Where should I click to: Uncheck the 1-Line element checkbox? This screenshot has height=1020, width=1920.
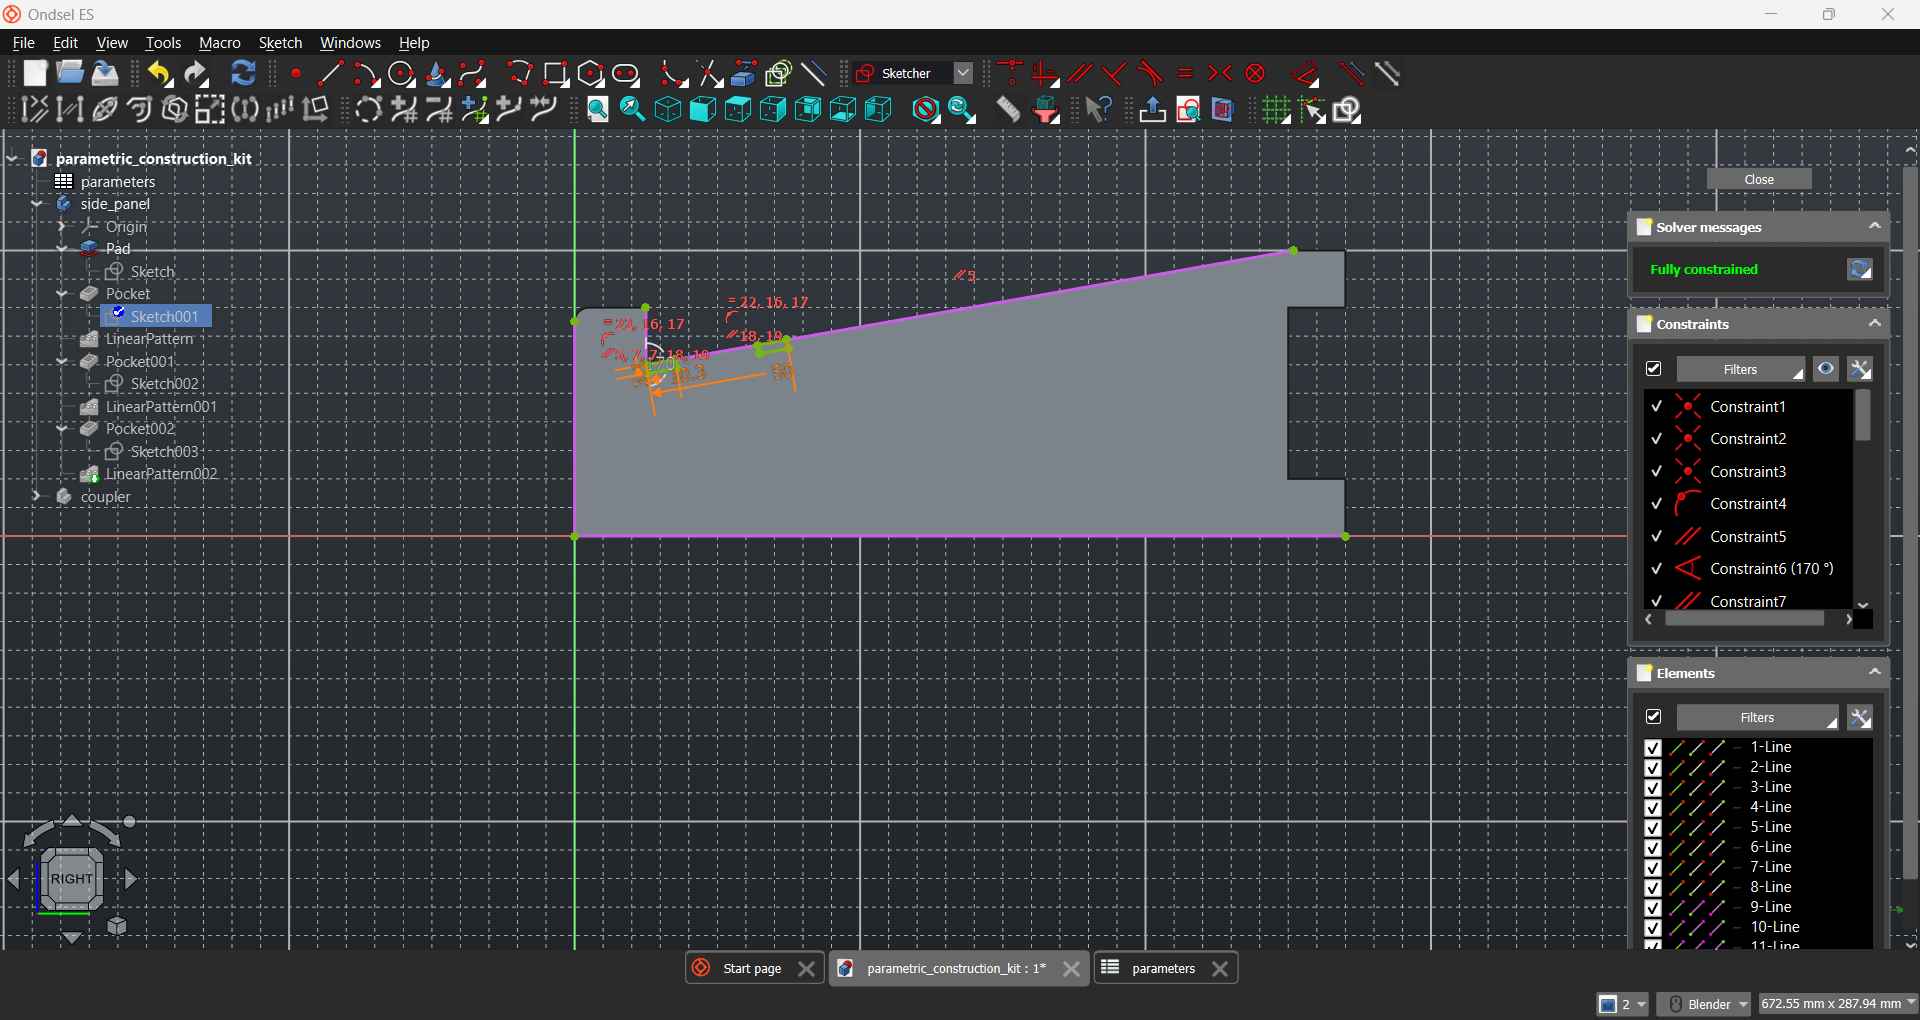click(x=1652, y=748)
